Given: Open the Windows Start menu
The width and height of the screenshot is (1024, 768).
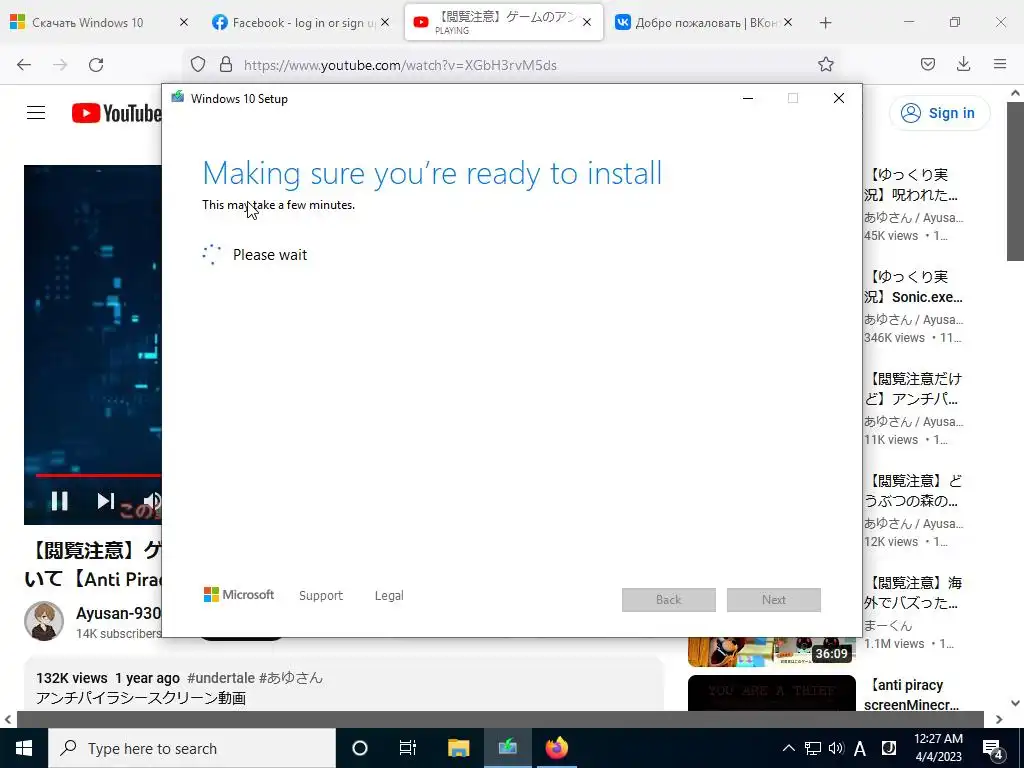Looking at the screenshot, I should (x=24, y=748).
